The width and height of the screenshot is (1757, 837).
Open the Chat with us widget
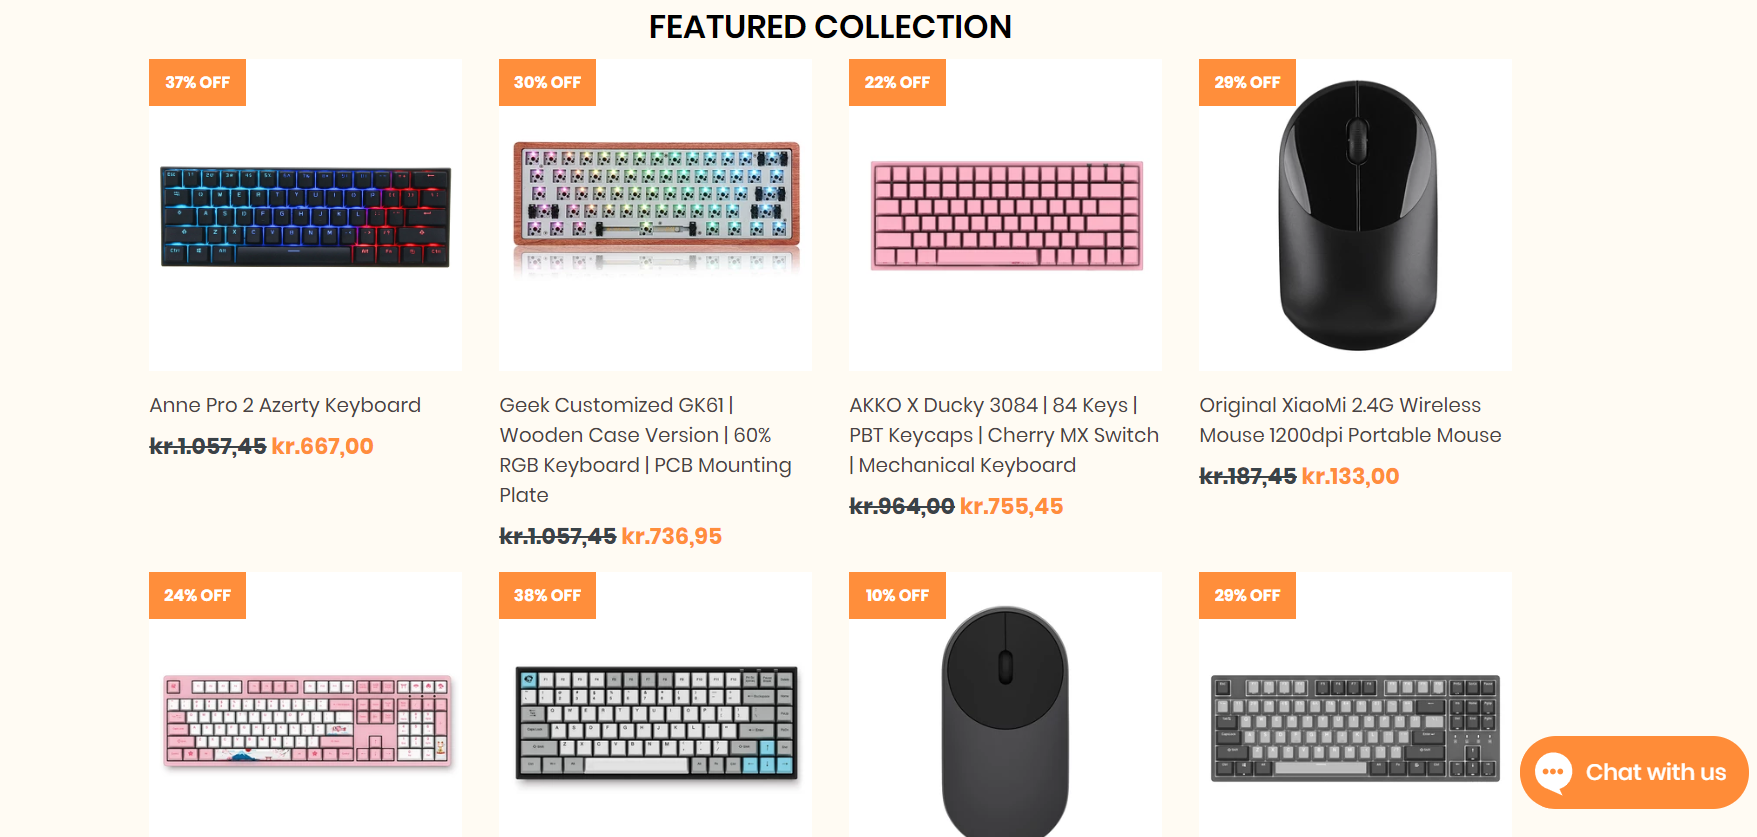(1654, 773)
